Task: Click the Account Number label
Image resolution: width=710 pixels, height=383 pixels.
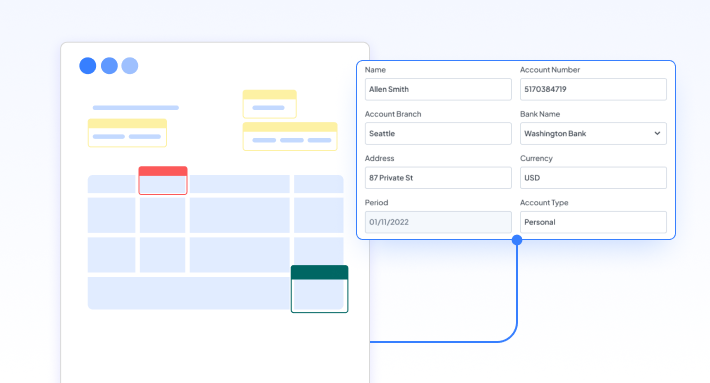Action: point(550,70)
